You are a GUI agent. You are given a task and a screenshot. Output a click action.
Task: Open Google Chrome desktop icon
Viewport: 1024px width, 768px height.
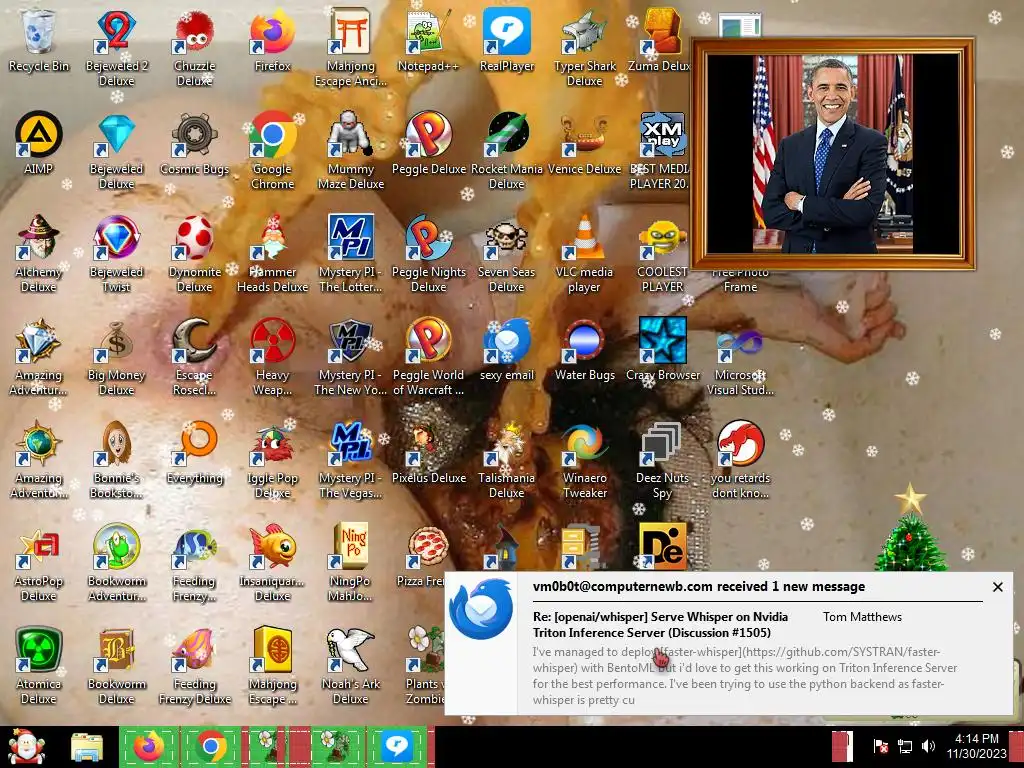point(272,150)
